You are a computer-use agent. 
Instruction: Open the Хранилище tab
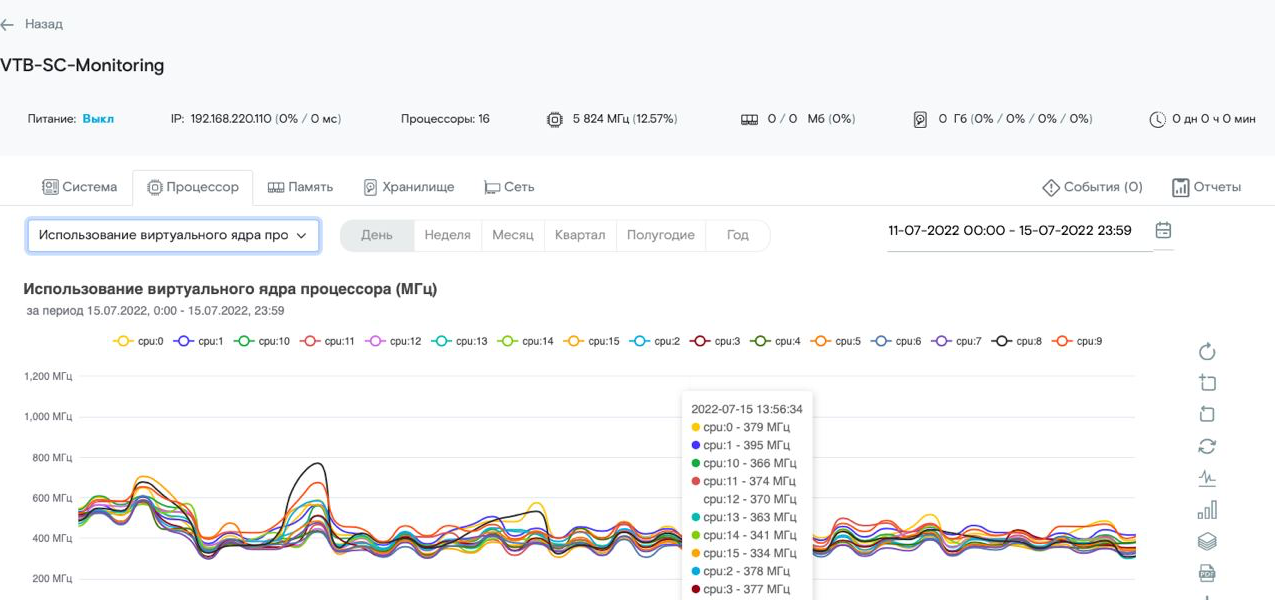(x=408, y=187)
